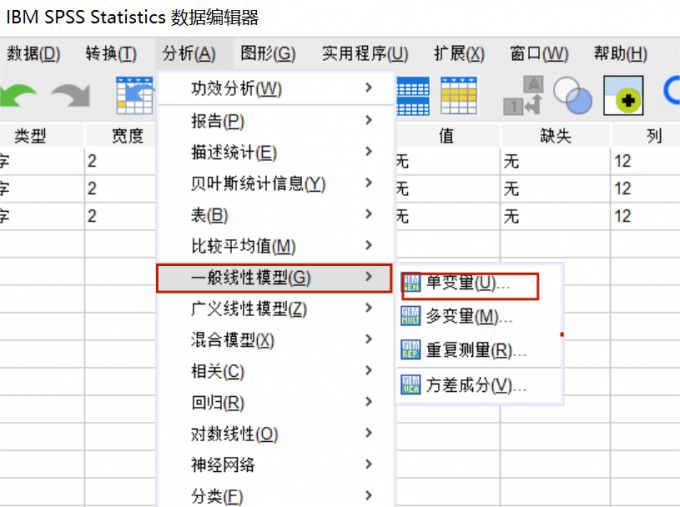The width and height of the screenshot is (680, 507).
Task: Open the 数据(D) menu
Action: click(33, 54)
